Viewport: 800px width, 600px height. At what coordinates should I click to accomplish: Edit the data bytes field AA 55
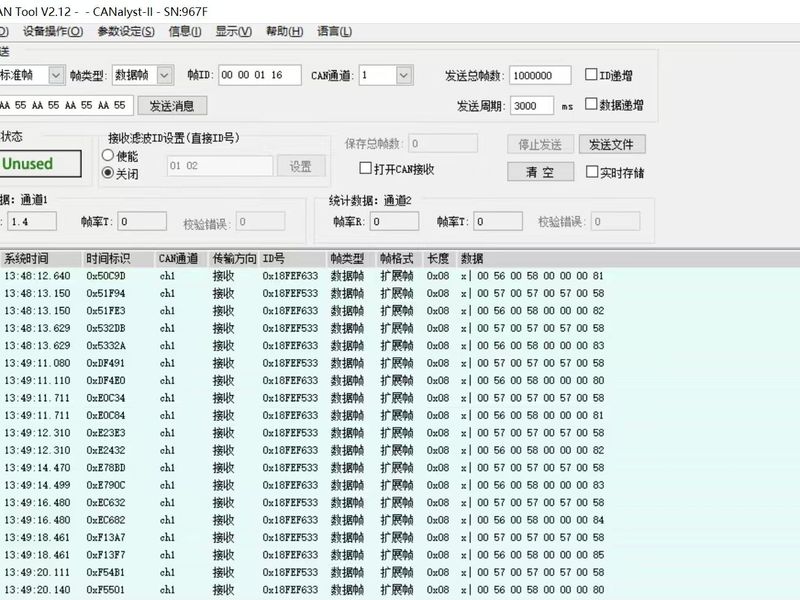pyautogui.click(x=66, y=105)
